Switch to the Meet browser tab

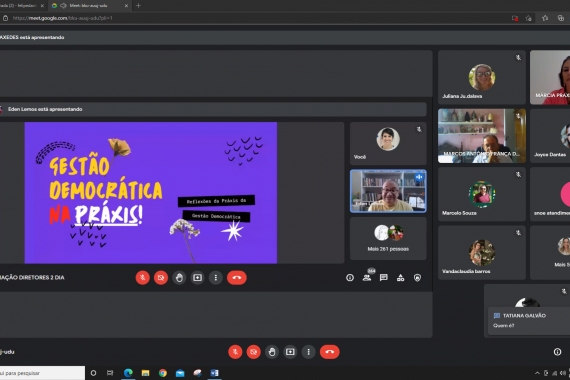89,5
